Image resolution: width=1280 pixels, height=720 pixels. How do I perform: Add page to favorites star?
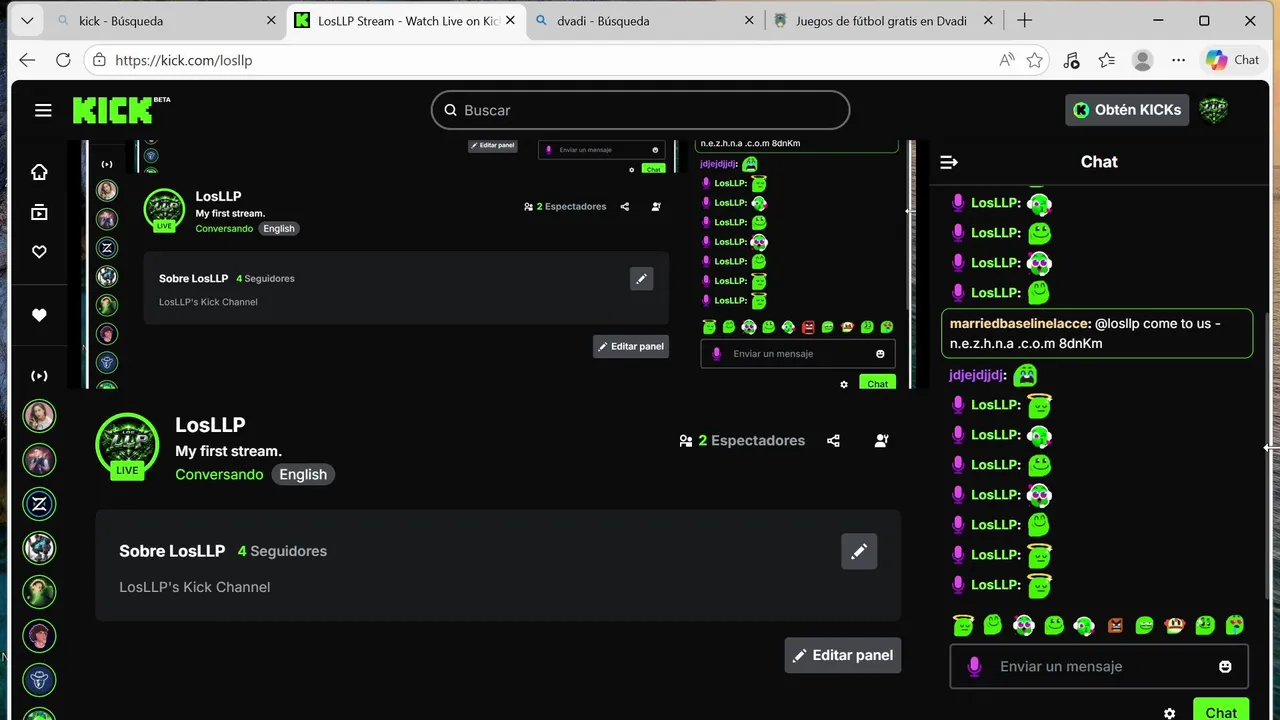[x=1035, y=60]
